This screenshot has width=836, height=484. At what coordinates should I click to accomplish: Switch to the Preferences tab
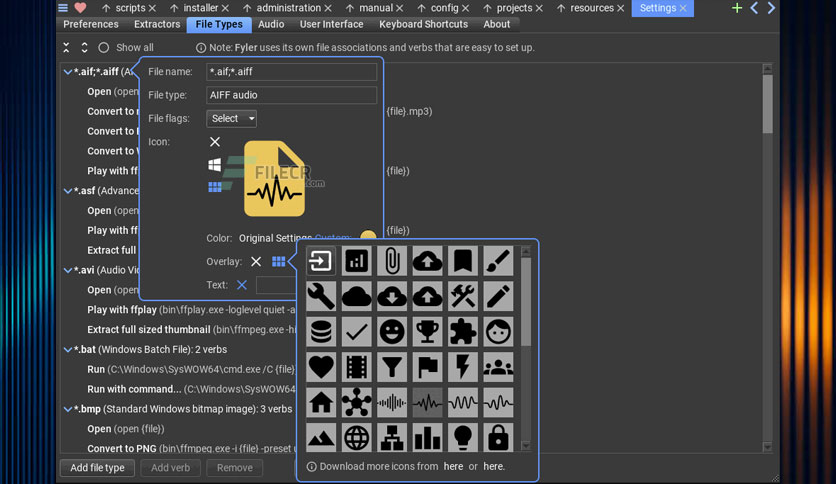coord(91,24)
